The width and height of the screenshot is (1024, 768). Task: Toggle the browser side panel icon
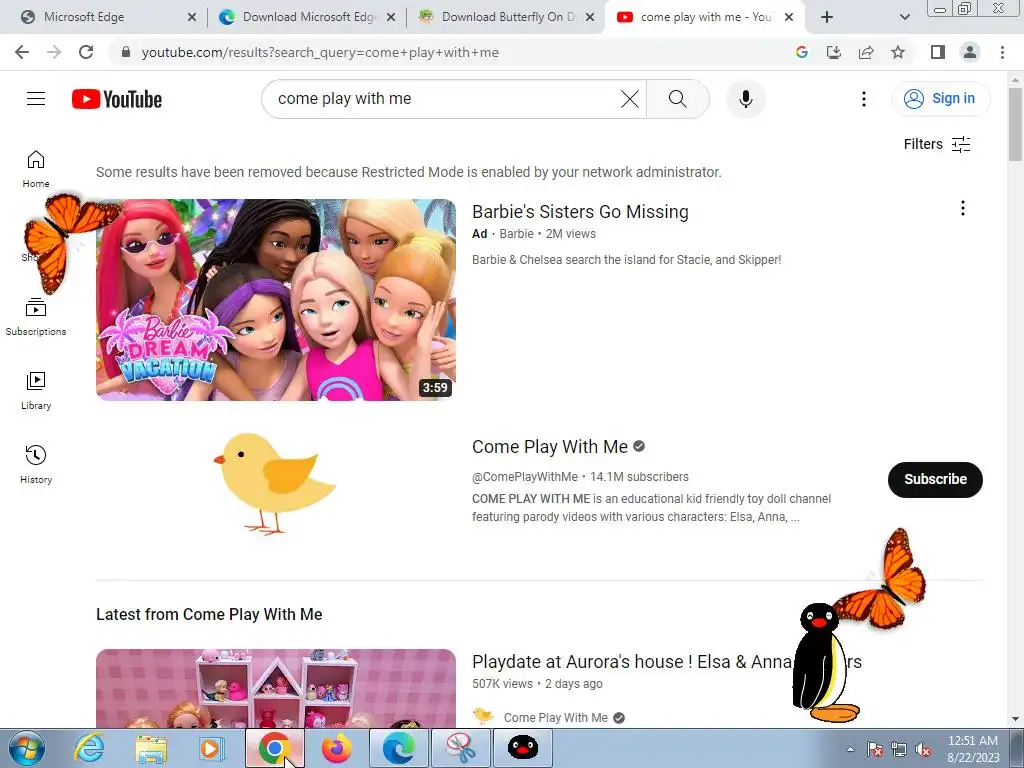[x=938, y=52]
